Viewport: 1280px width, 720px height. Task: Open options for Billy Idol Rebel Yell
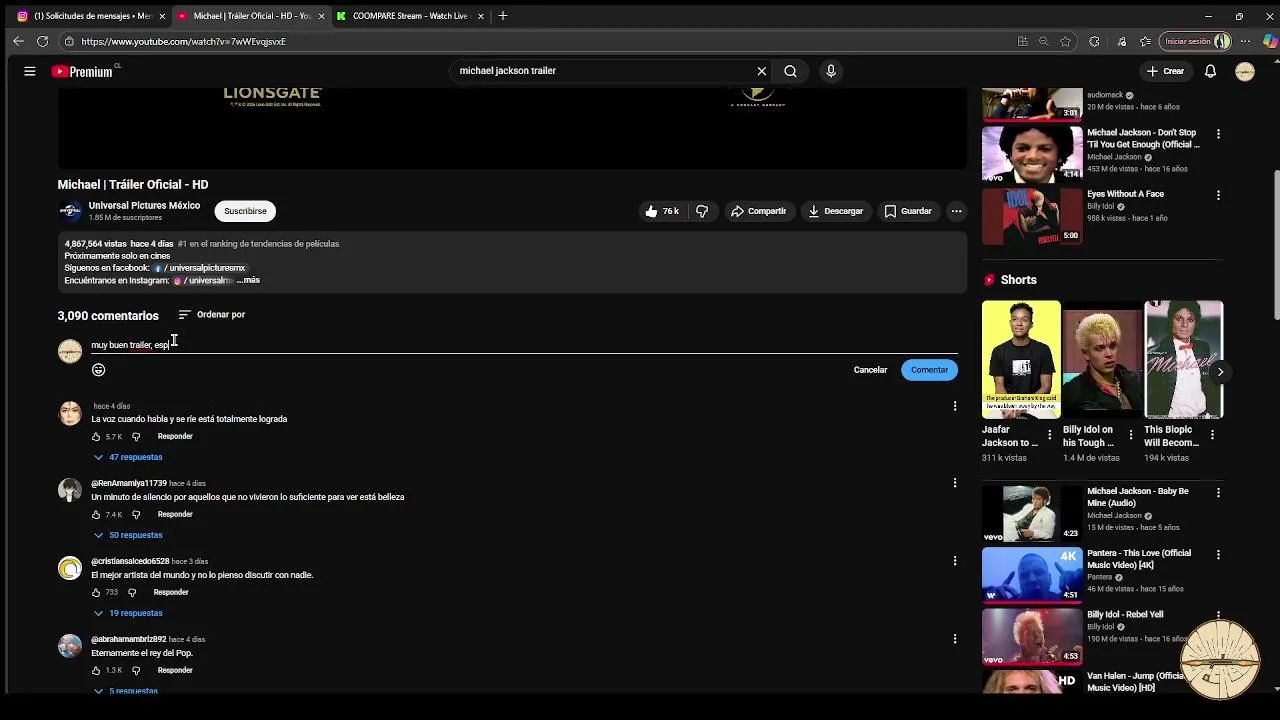(1218, 616)
